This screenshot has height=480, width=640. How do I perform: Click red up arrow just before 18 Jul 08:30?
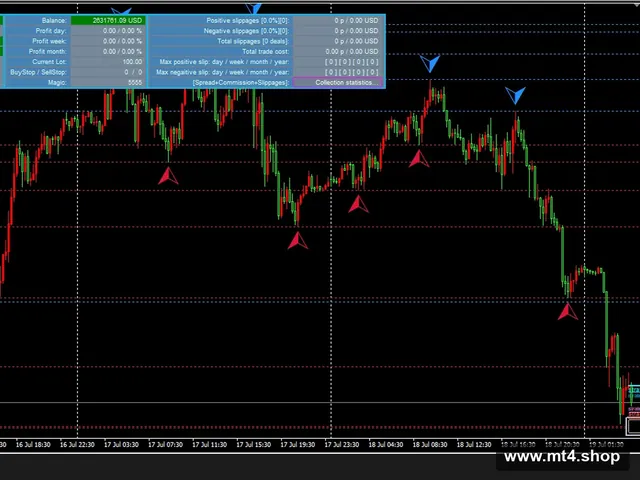[419, 159]
